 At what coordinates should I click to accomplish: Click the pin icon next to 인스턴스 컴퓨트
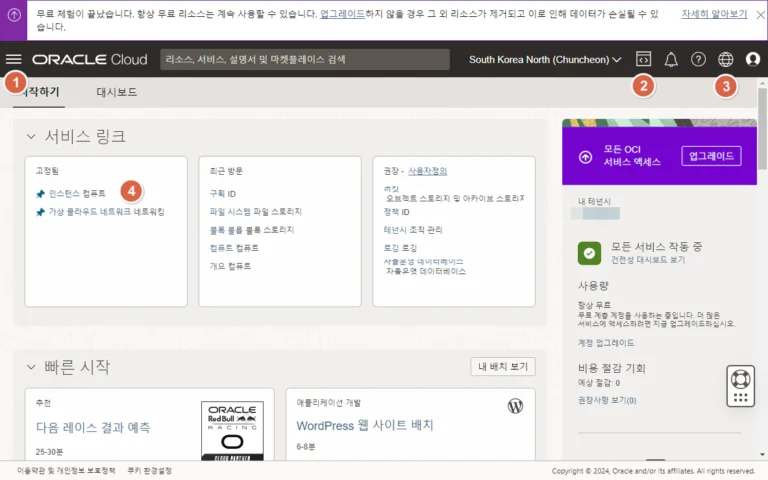(x=41, y=194)
